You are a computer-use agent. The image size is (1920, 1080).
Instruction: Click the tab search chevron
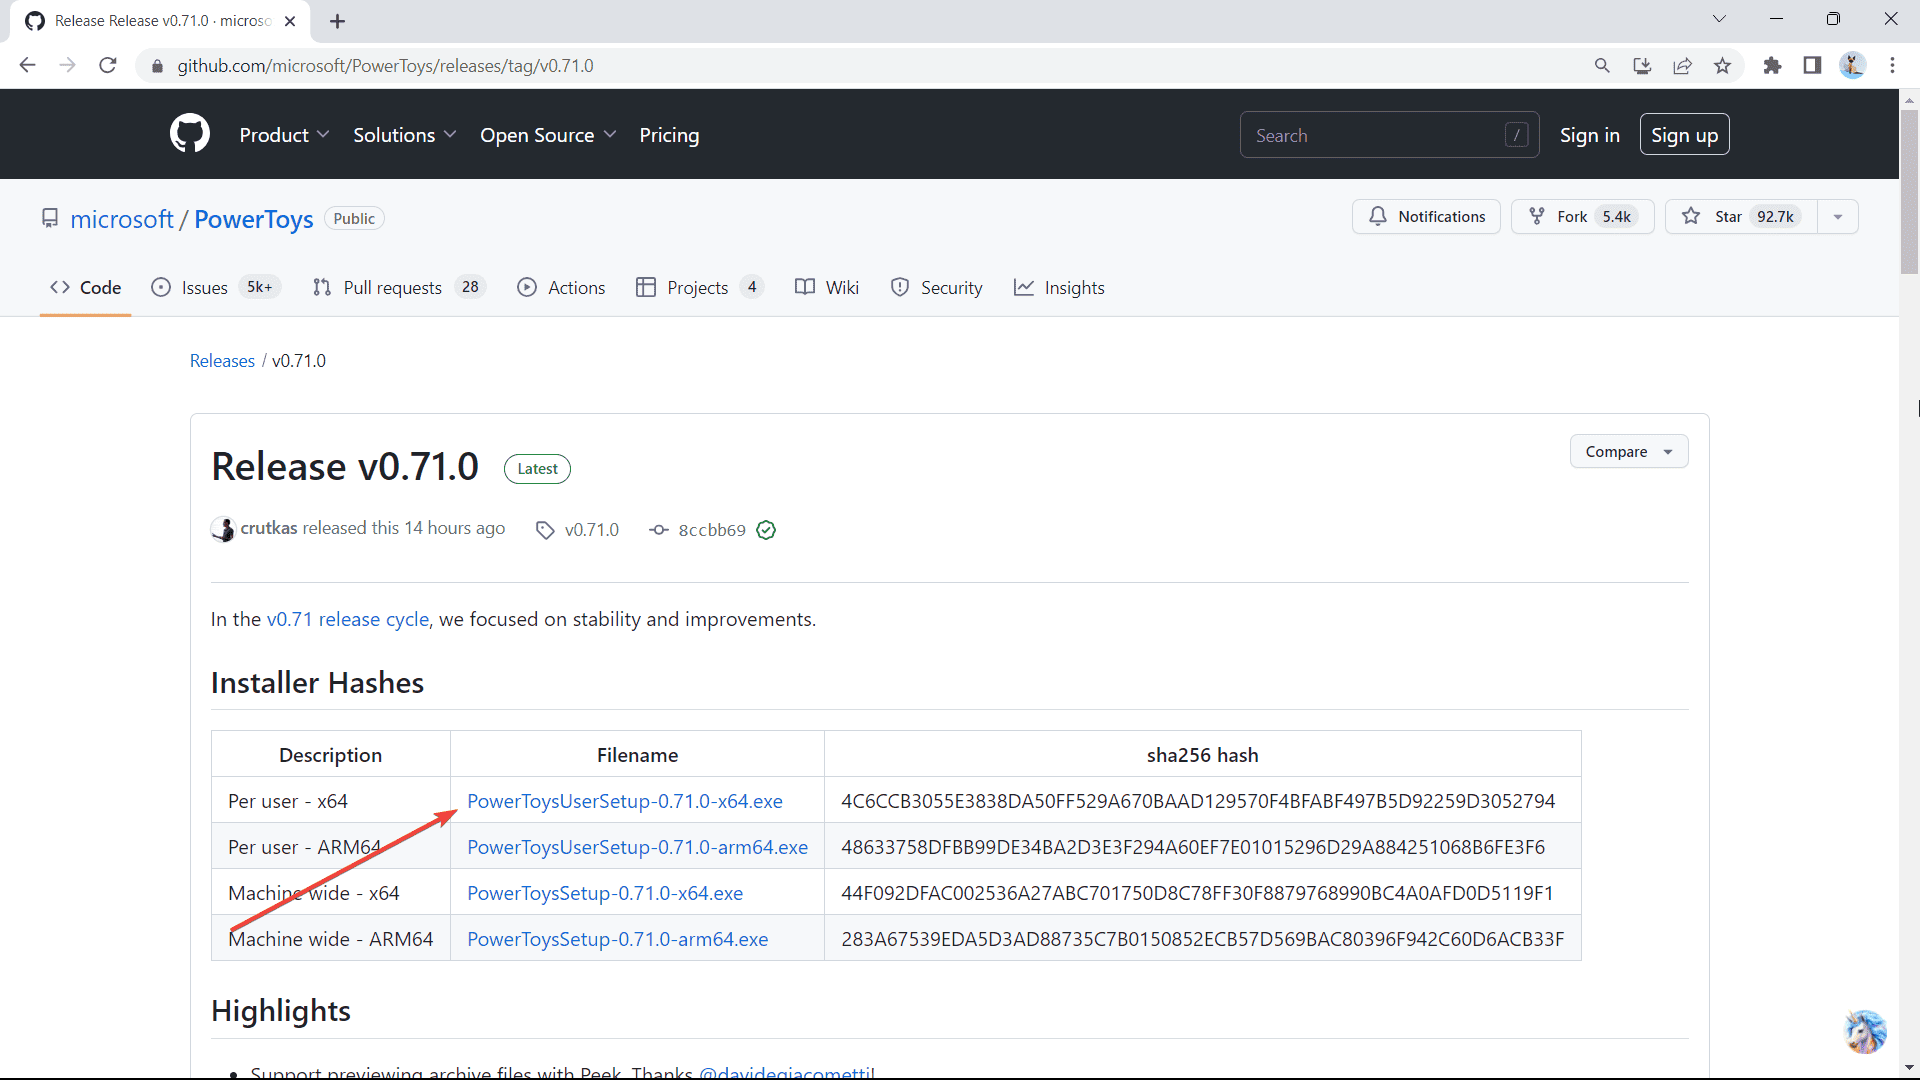(1719, 19)
